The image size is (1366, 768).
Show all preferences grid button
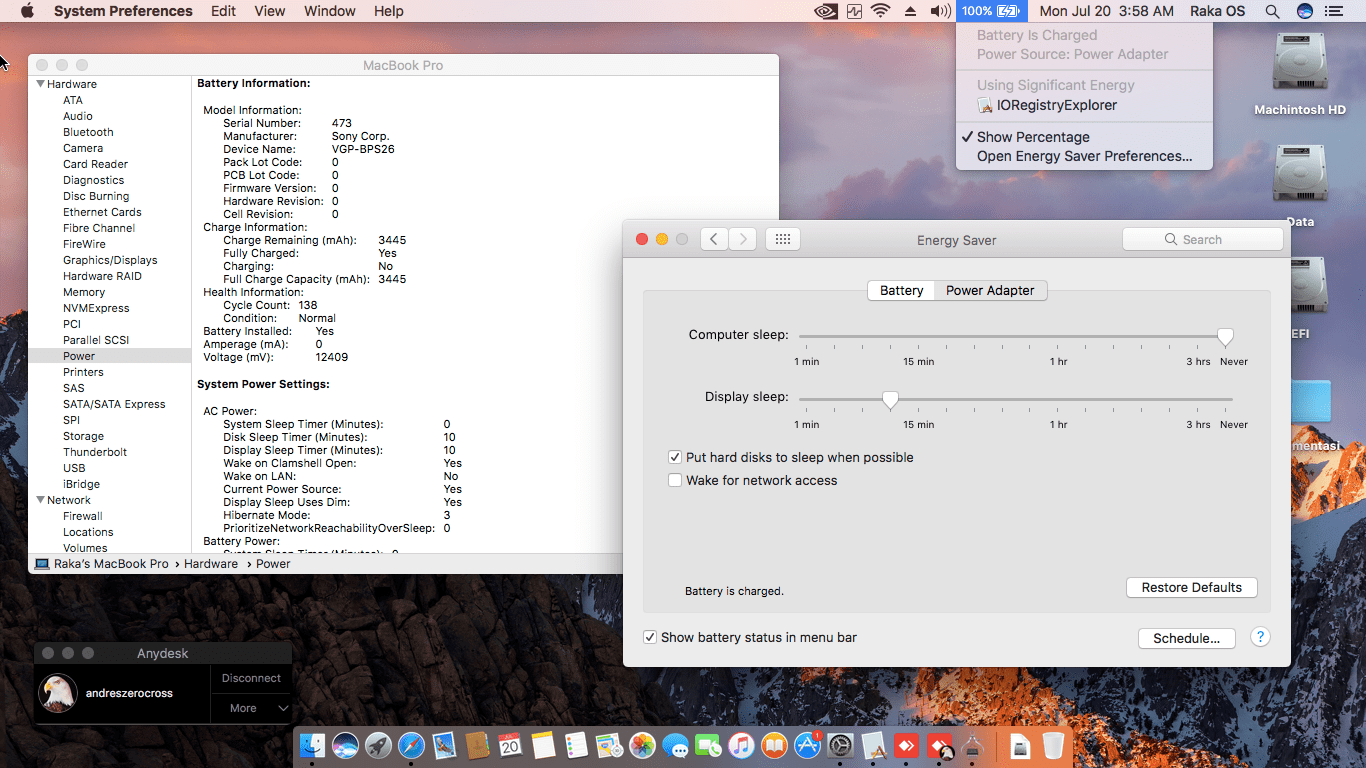tap(783, 239)
